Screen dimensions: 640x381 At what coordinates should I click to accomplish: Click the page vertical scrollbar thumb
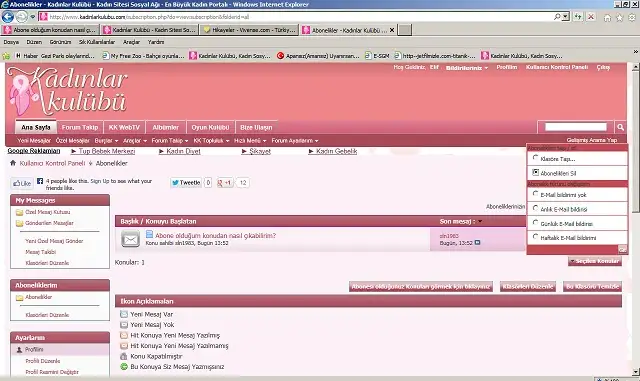pyautogui.click(x=636, y=141)
